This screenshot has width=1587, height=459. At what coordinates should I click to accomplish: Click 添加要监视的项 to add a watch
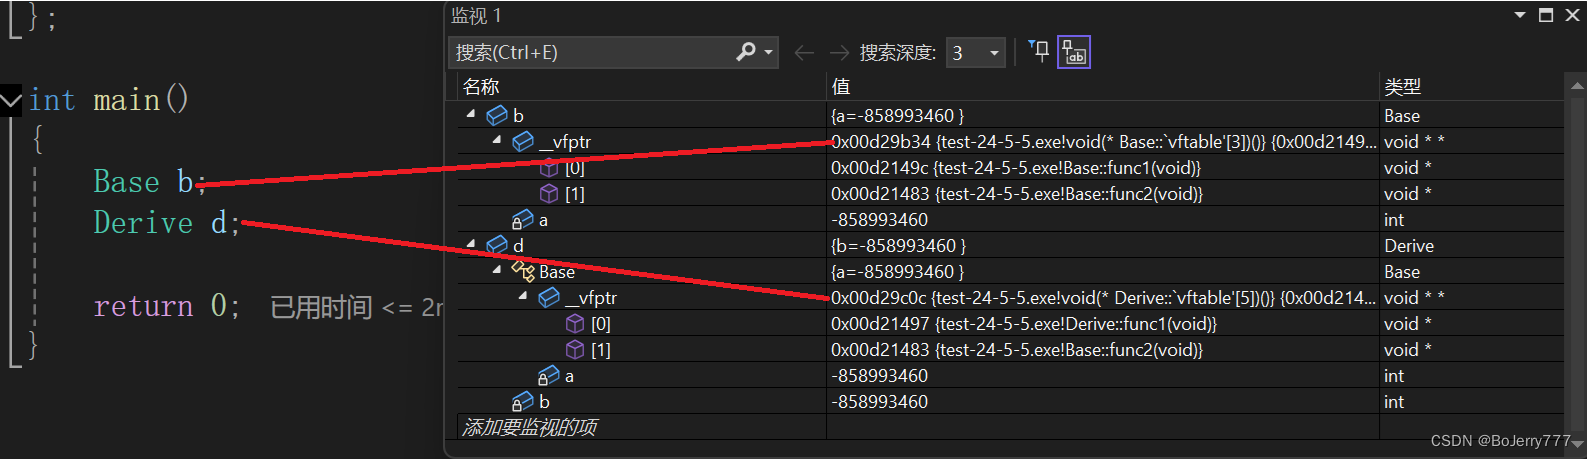[530, 428]
